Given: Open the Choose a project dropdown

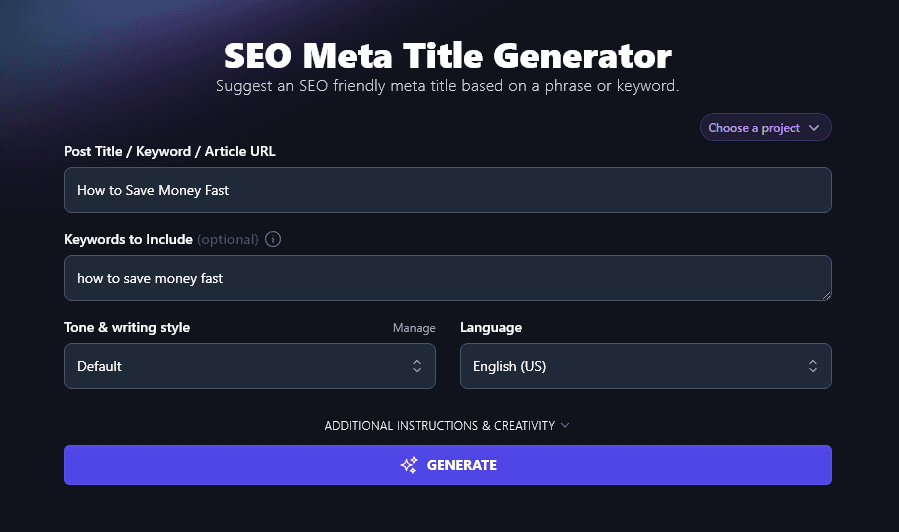Looking at the screenshot, I should pos(765,128).
